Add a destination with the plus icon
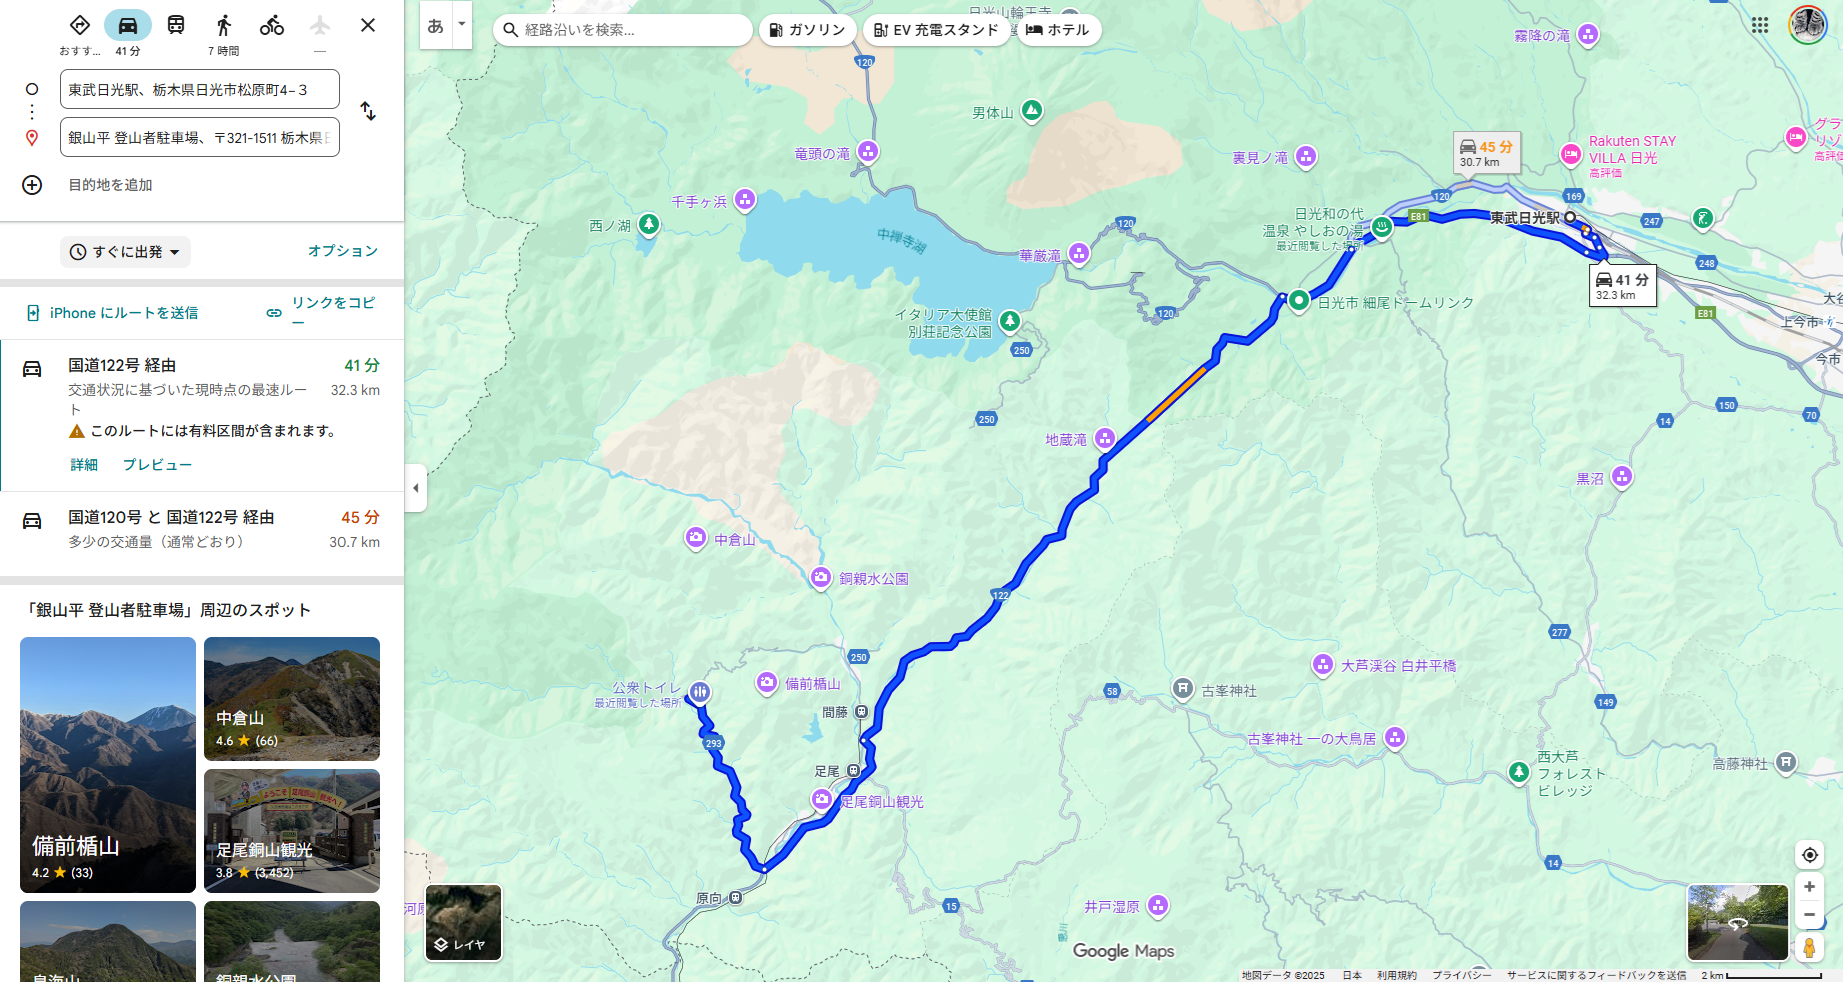The width and height of the screenshot is (1843, 982). 32,185
